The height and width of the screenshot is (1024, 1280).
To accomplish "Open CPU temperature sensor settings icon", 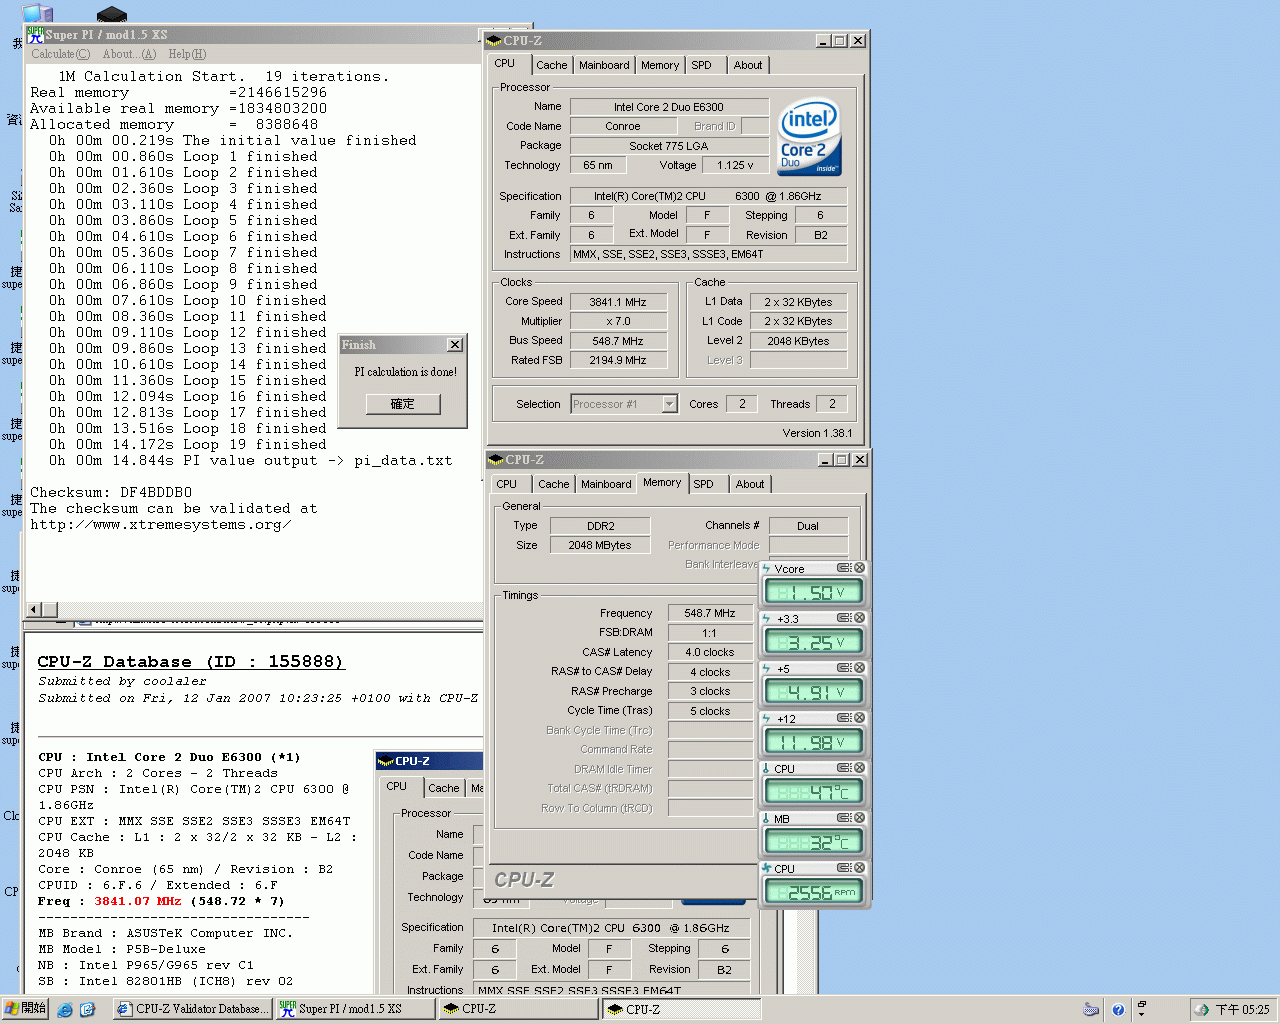I will click(x=844, y=768).
